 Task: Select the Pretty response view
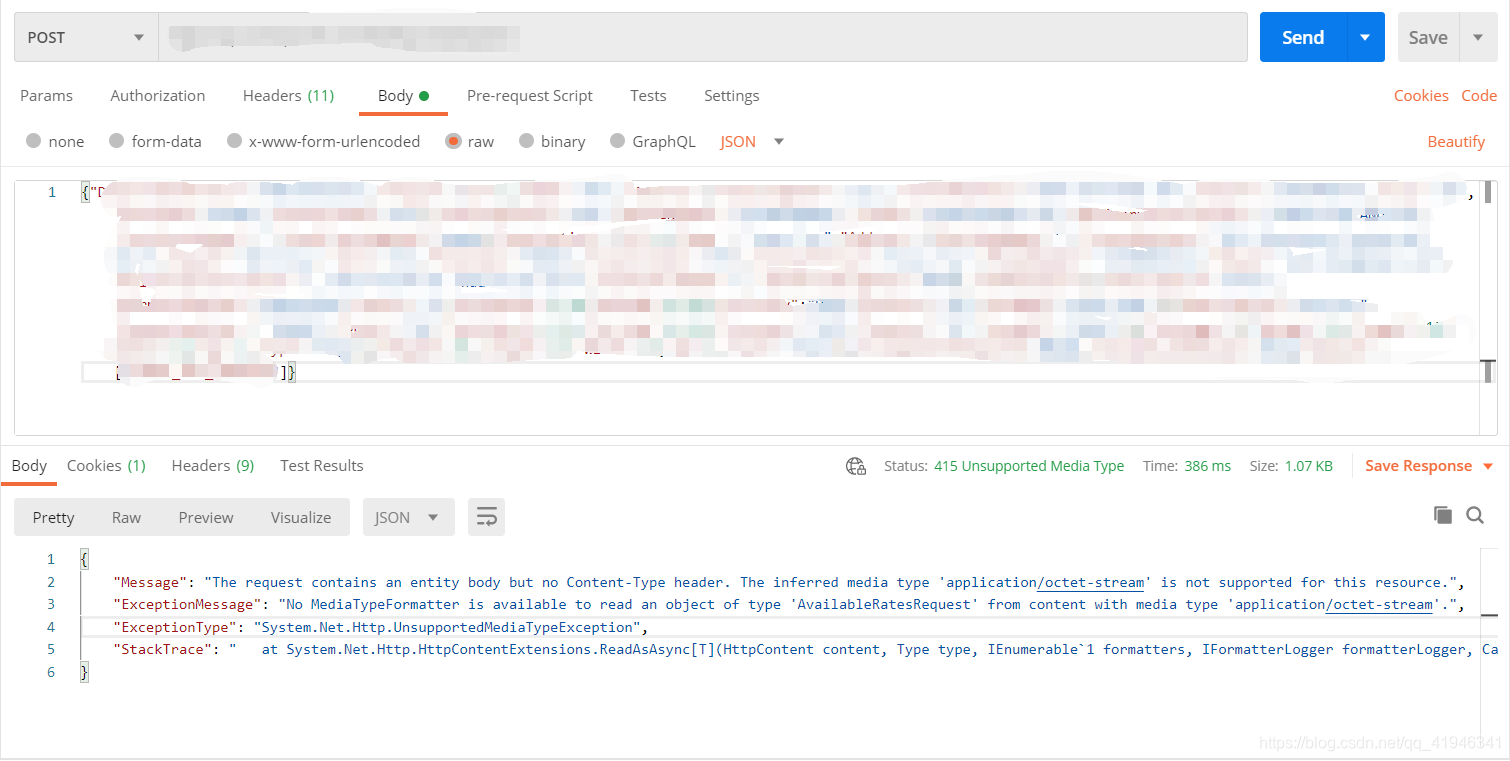pyautogui.click(x=53, y=517)
